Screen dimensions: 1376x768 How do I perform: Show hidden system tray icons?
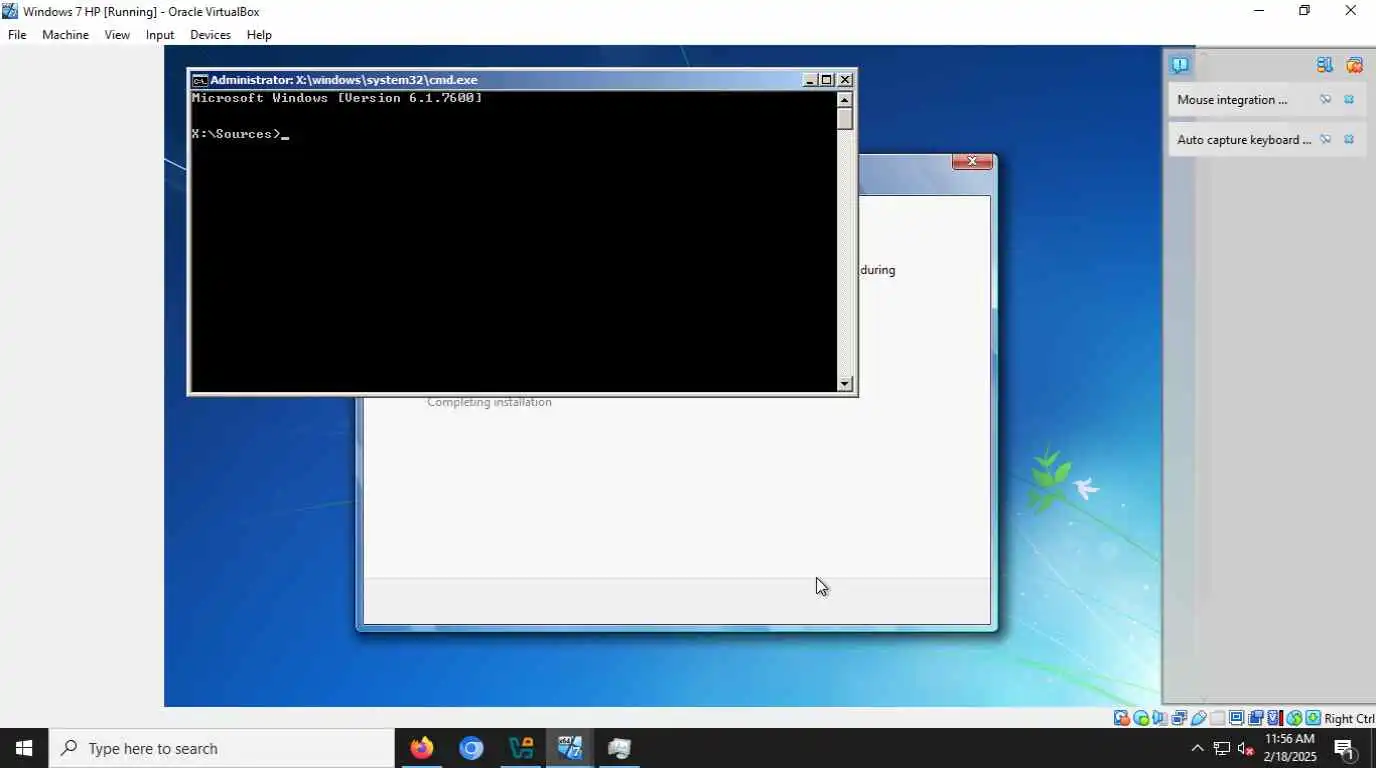pos(1197,748)
